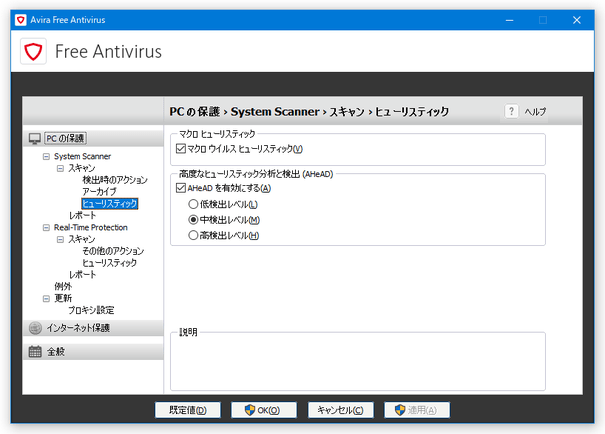Select Real-Time Protection tree item

point(91,228)
